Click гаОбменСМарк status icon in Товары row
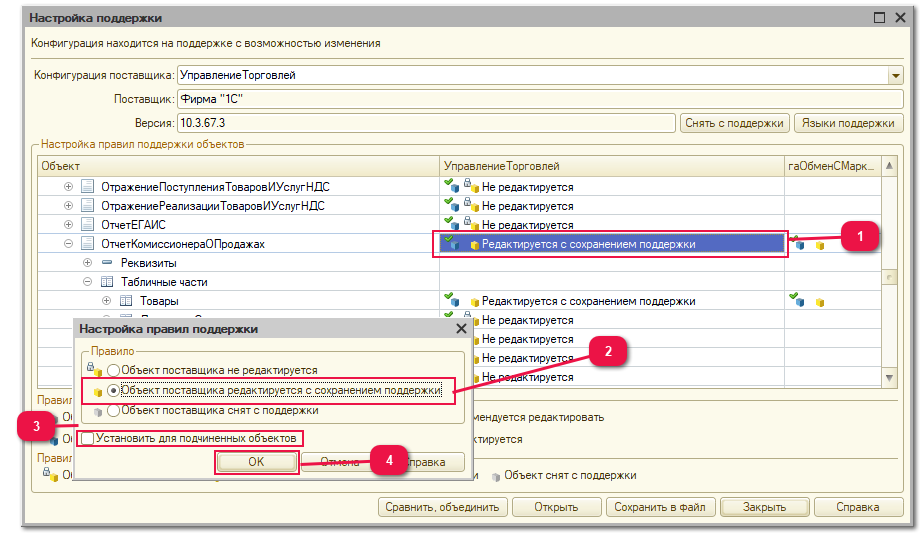This screenshot has height=536, width=923. 798,299
